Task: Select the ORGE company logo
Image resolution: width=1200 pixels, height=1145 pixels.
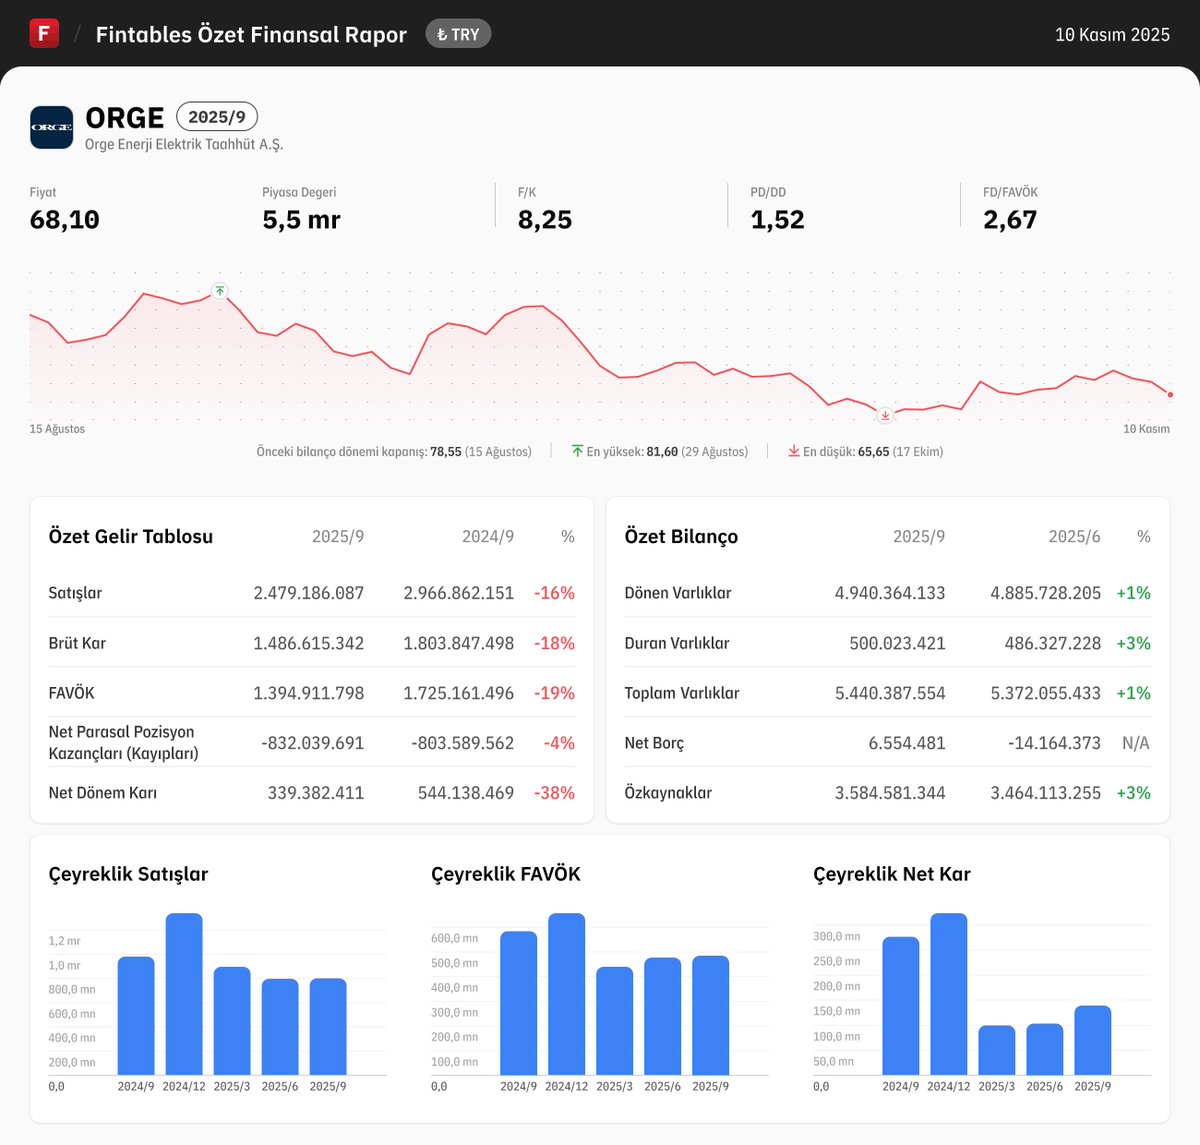Action: 51,127
